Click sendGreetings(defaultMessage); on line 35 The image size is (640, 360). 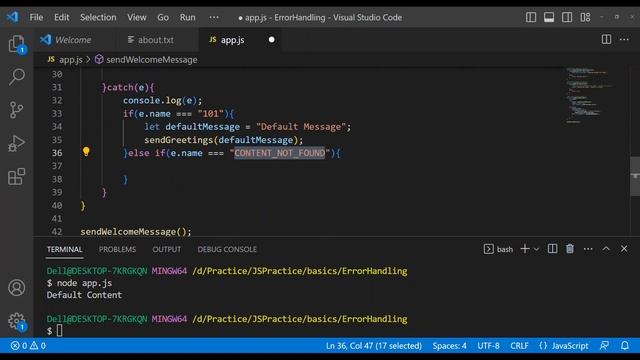point(224,140)
